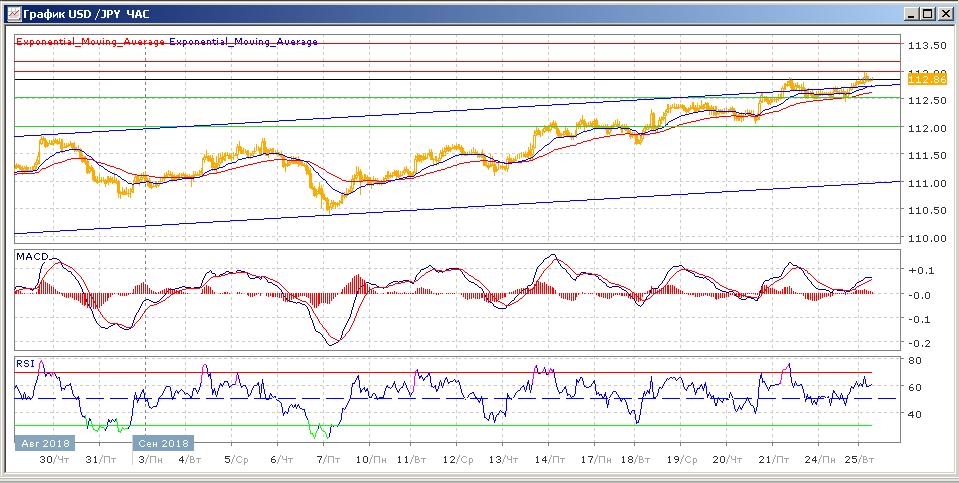Click the orange current price tag 112.86
The width and height of the screenshot is (959, 483).
coord(927,79)
